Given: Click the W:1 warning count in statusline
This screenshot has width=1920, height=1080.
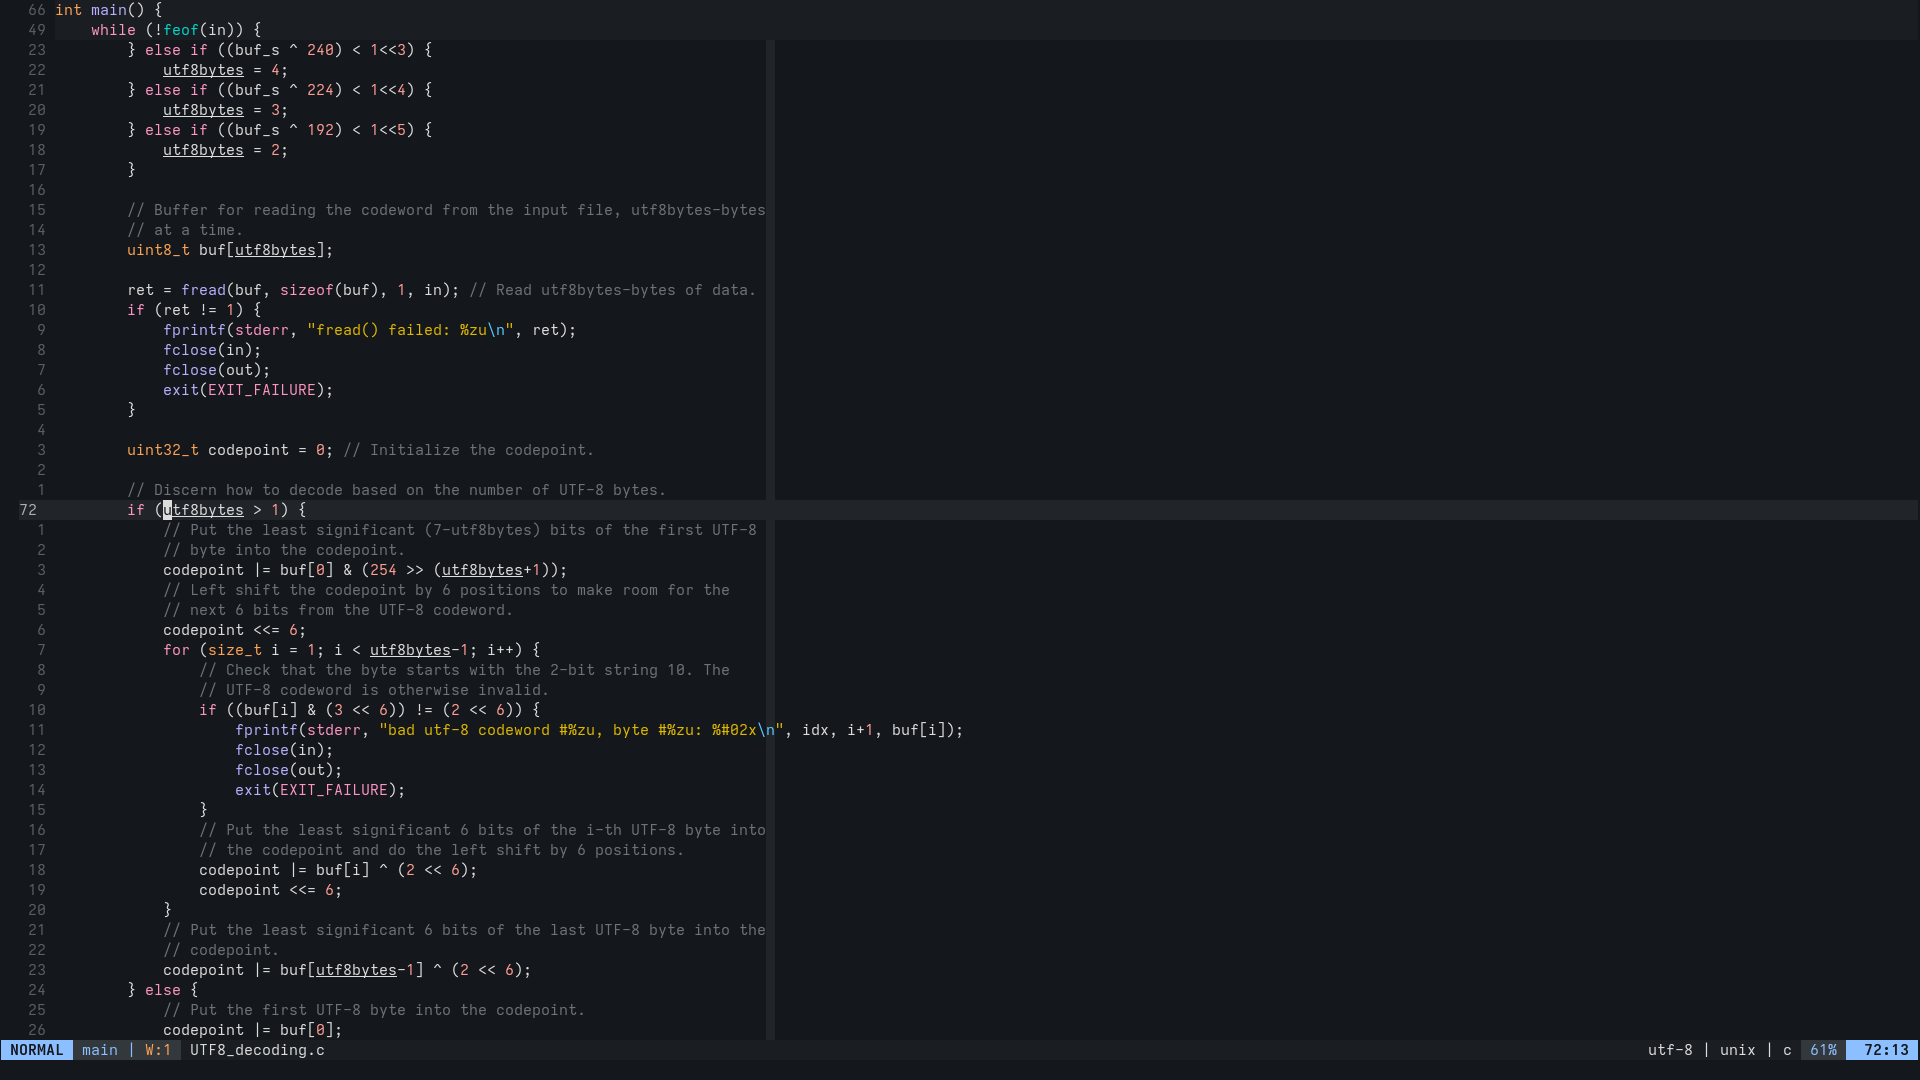Looking at the screenshot, I should pos(158,1050).
